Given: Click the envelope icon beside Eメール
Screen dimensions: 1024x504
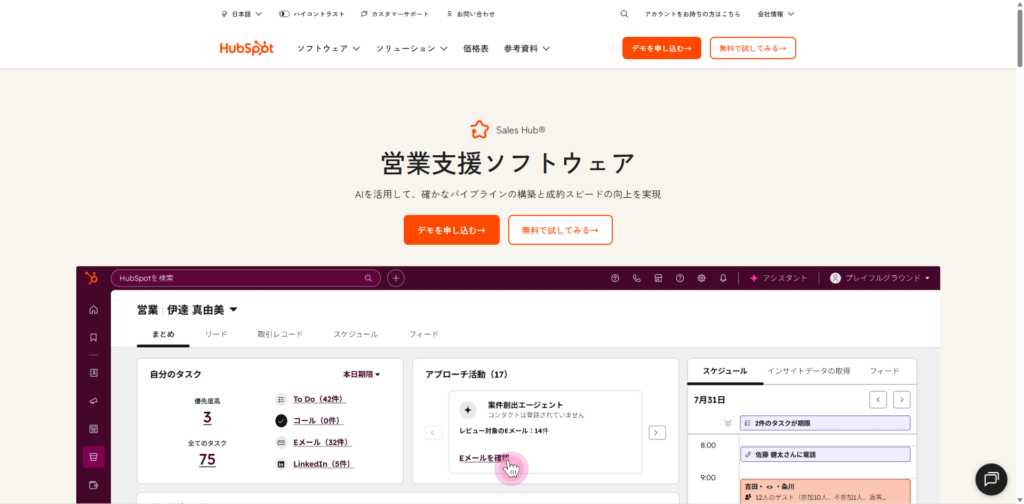Looking at the screenshot, I should [x=281, y=442].
